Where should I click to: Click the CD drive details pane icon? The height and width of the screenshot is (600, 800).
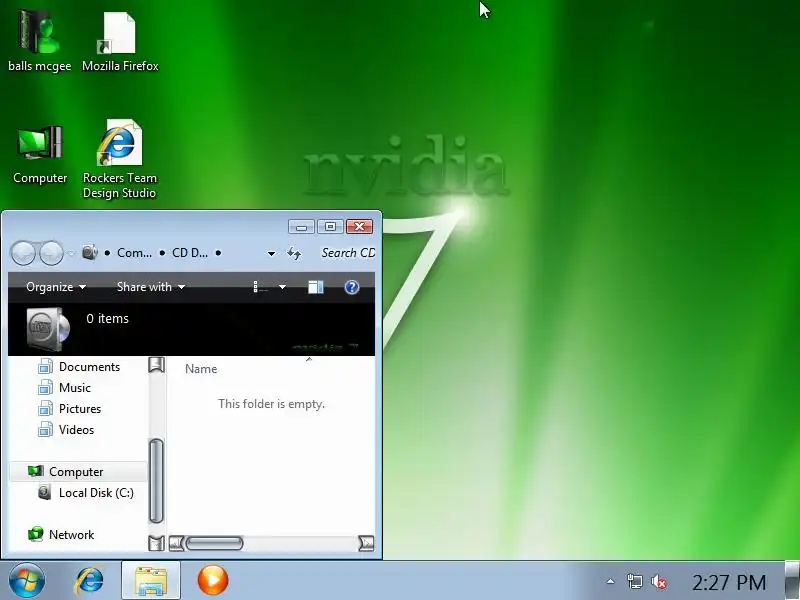tap(48, 330)
